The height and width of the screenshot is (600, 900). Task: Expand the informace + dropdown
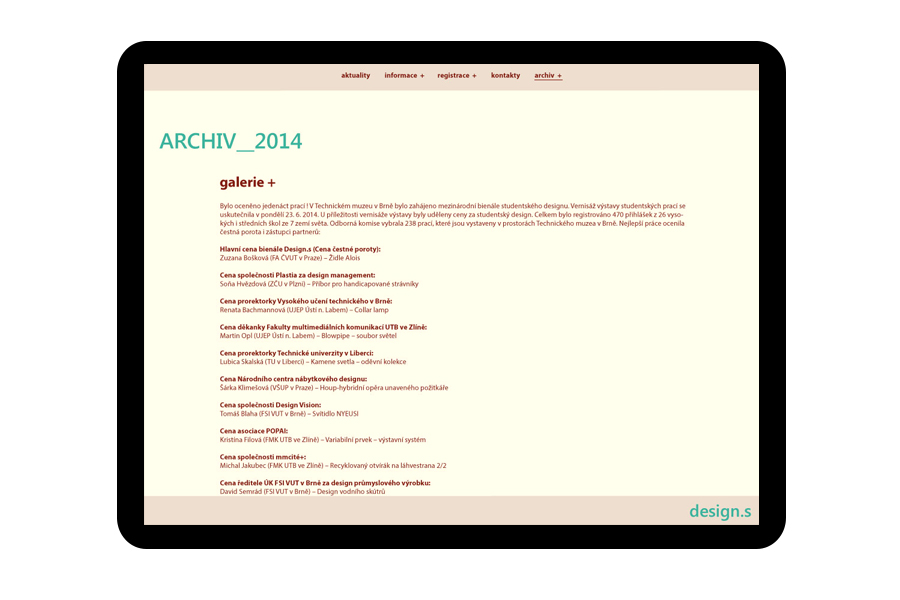click(404, 76)
